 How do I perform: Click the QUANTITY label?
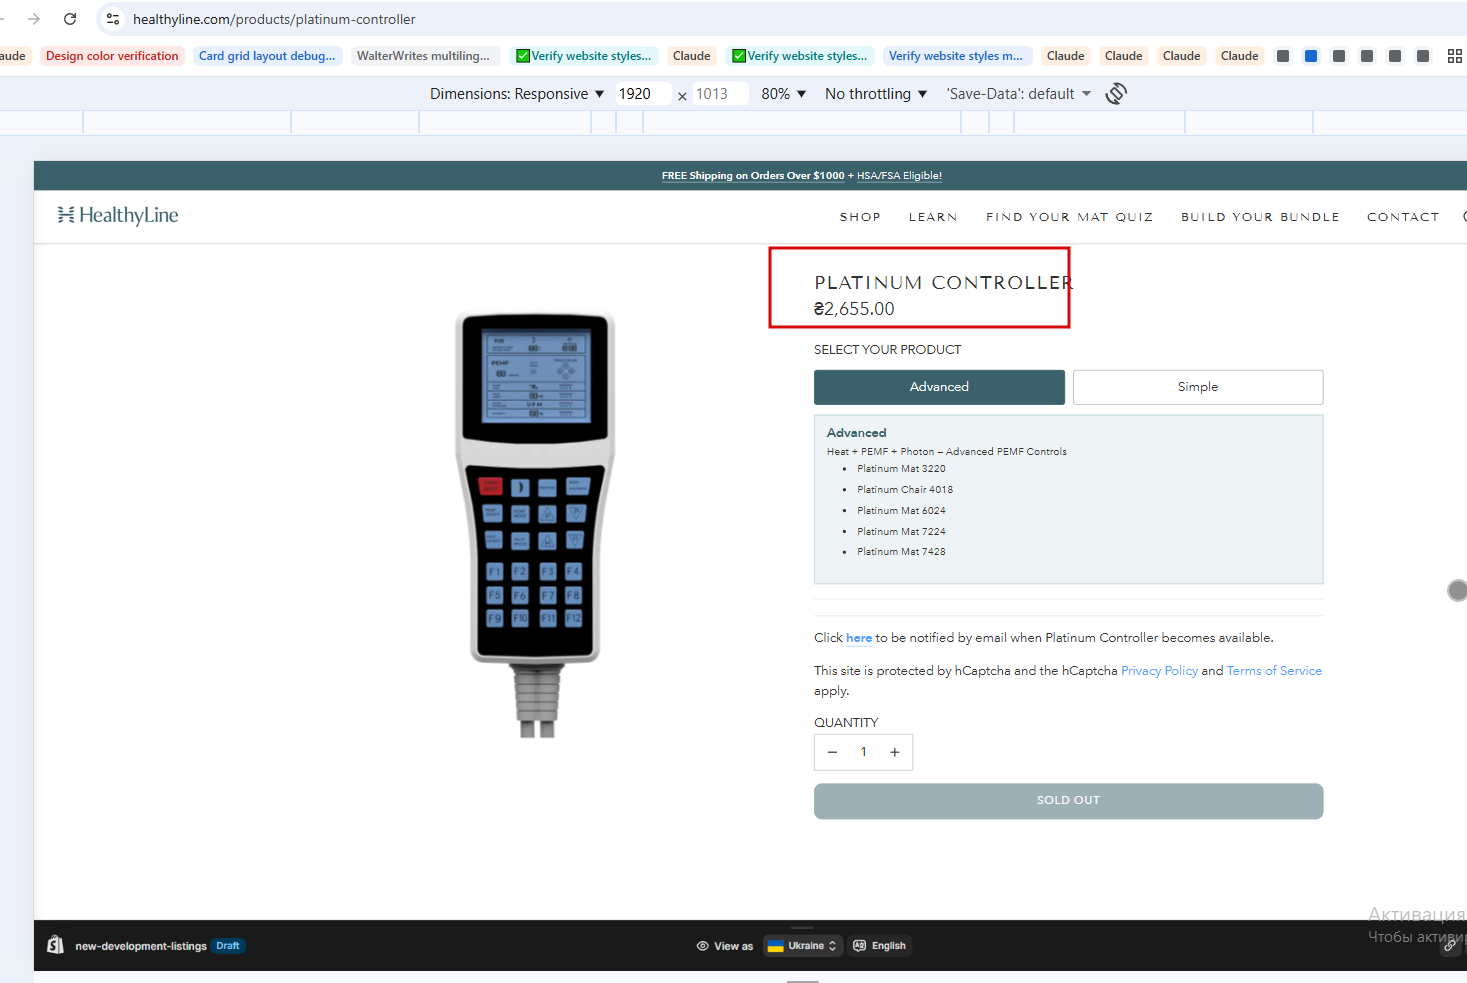[x=846, y=723]
